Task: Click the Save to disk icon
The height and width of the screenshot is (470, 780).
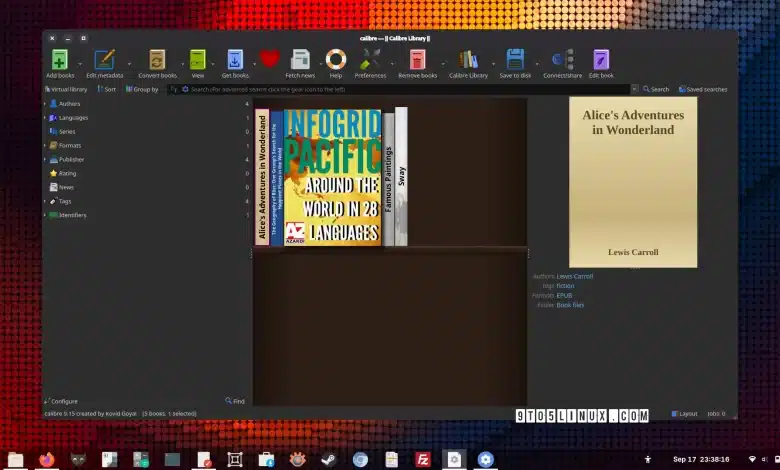Action: [x=515, y=60]
